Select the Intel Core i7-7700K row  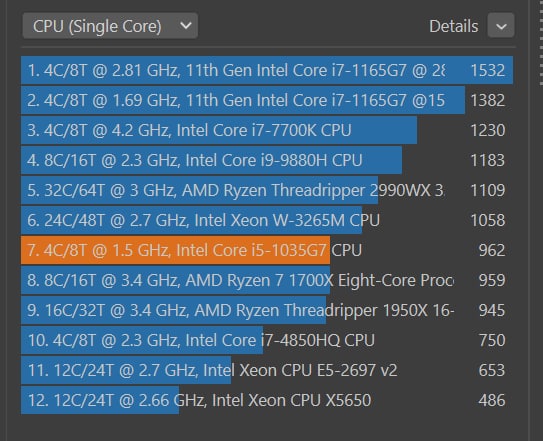tap(267, 131)
